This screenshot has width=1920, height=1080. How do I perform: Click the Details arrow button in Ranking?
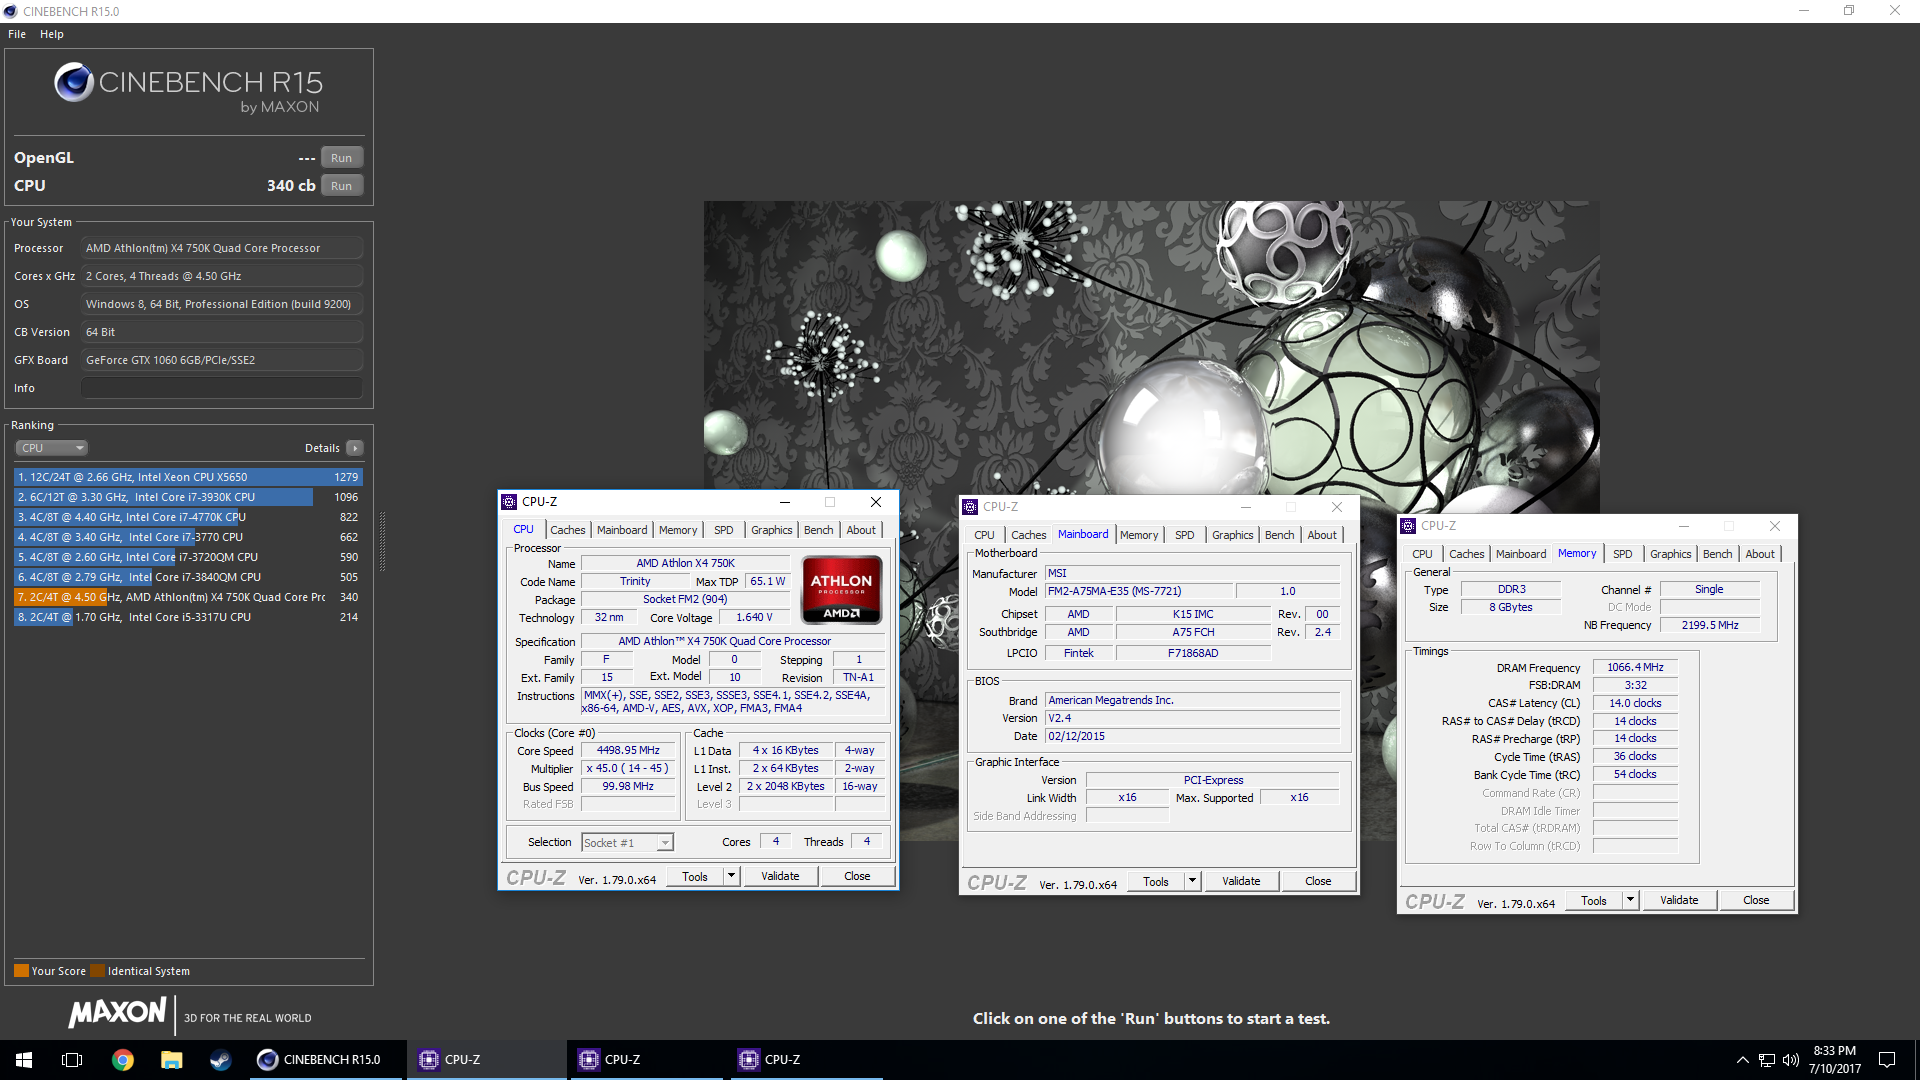pyautogui.click(x=354, y=448)
